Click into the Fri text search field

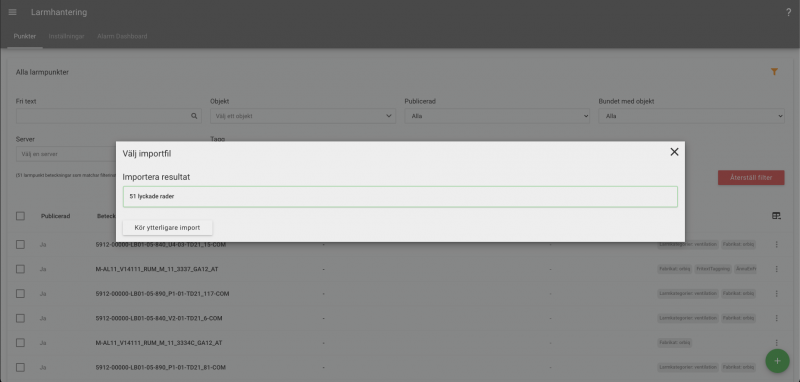click(x=102, y=116)
